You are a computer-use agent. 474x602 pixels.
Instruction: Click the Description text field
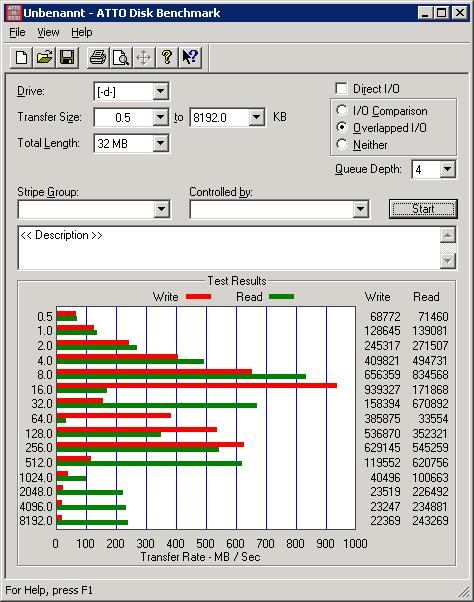coord(229,248)
